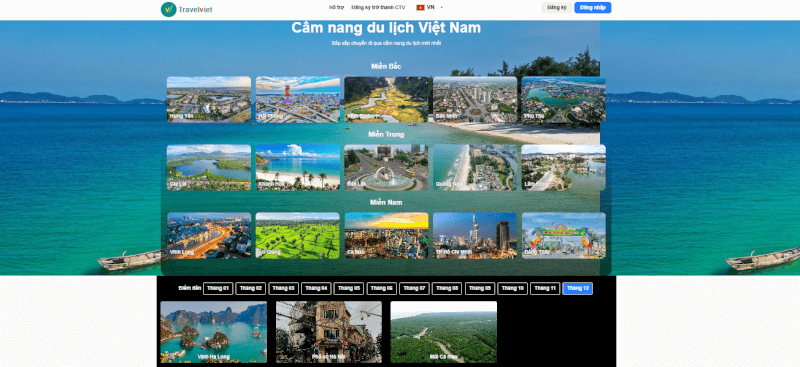
Task: Click the Miền Trung section heading
Action: coord(386,134)
